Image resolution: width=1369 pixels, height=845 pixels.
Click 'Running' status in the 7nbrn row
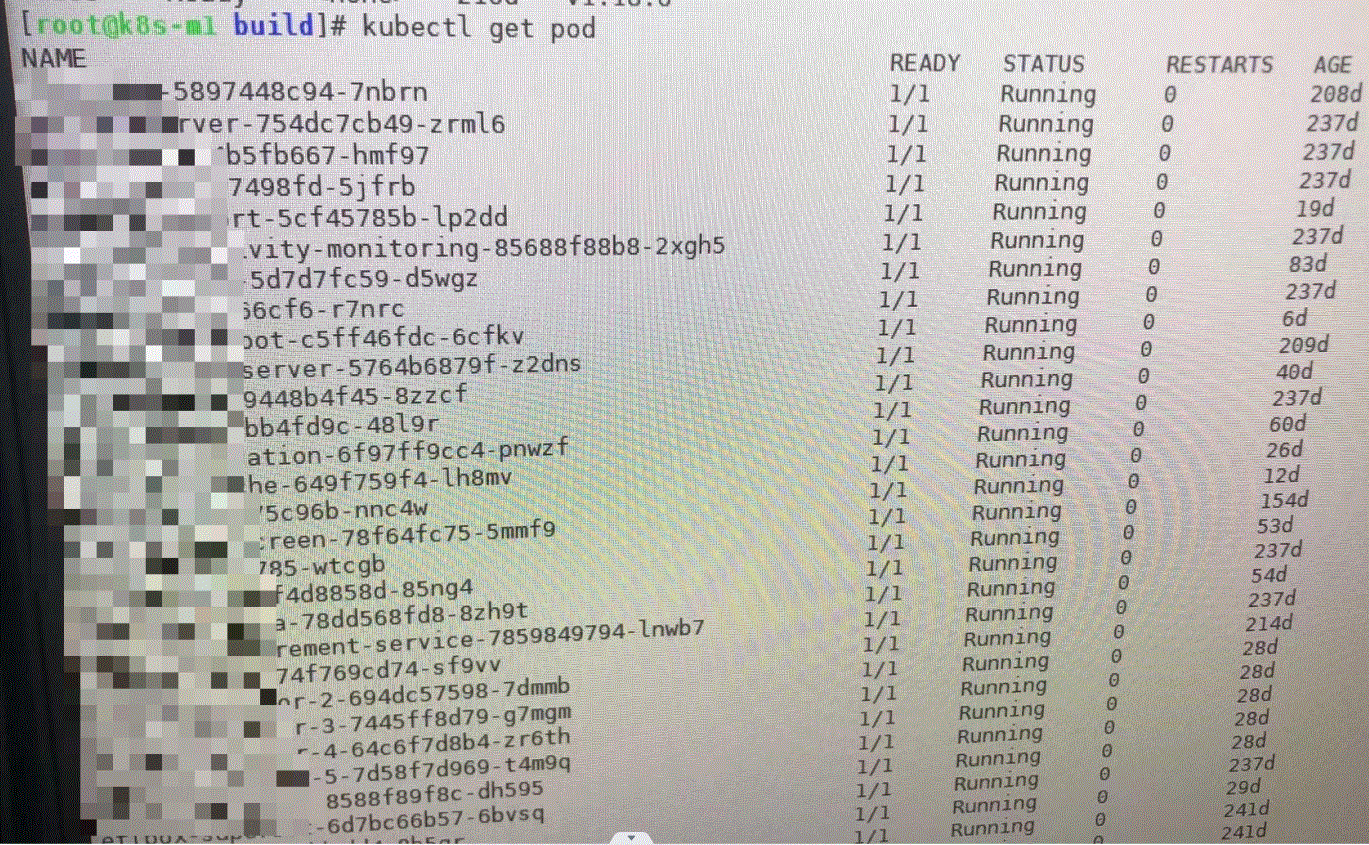pos(1048,96)
